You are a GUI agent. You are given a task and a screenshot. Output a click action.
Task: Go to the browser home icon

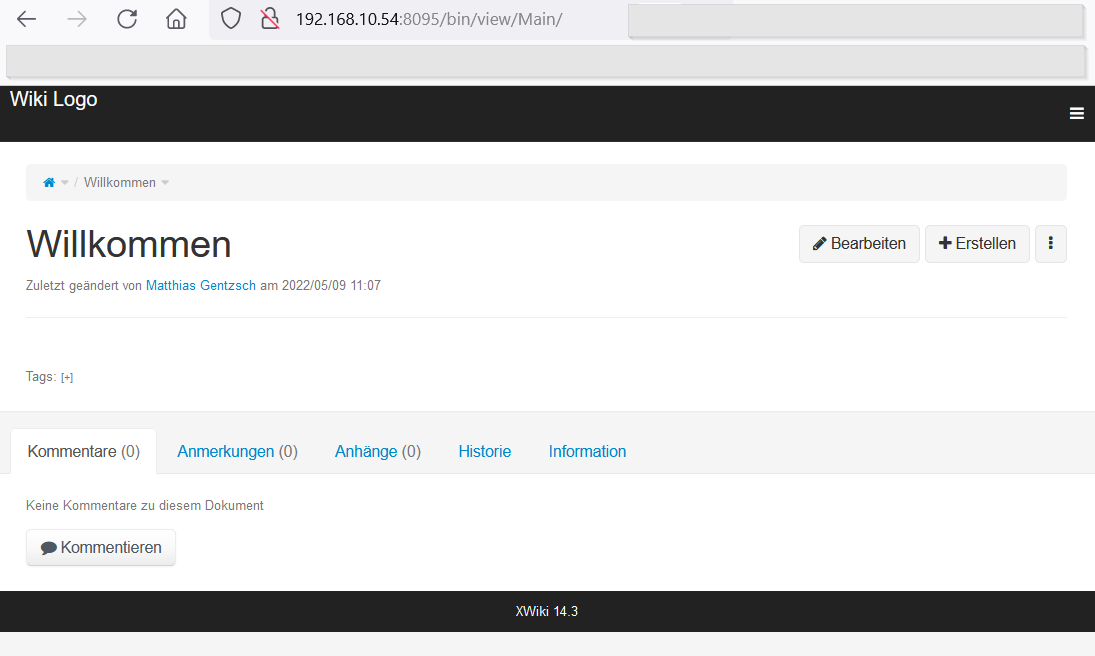pyautogui.click(x=176, y=19)
